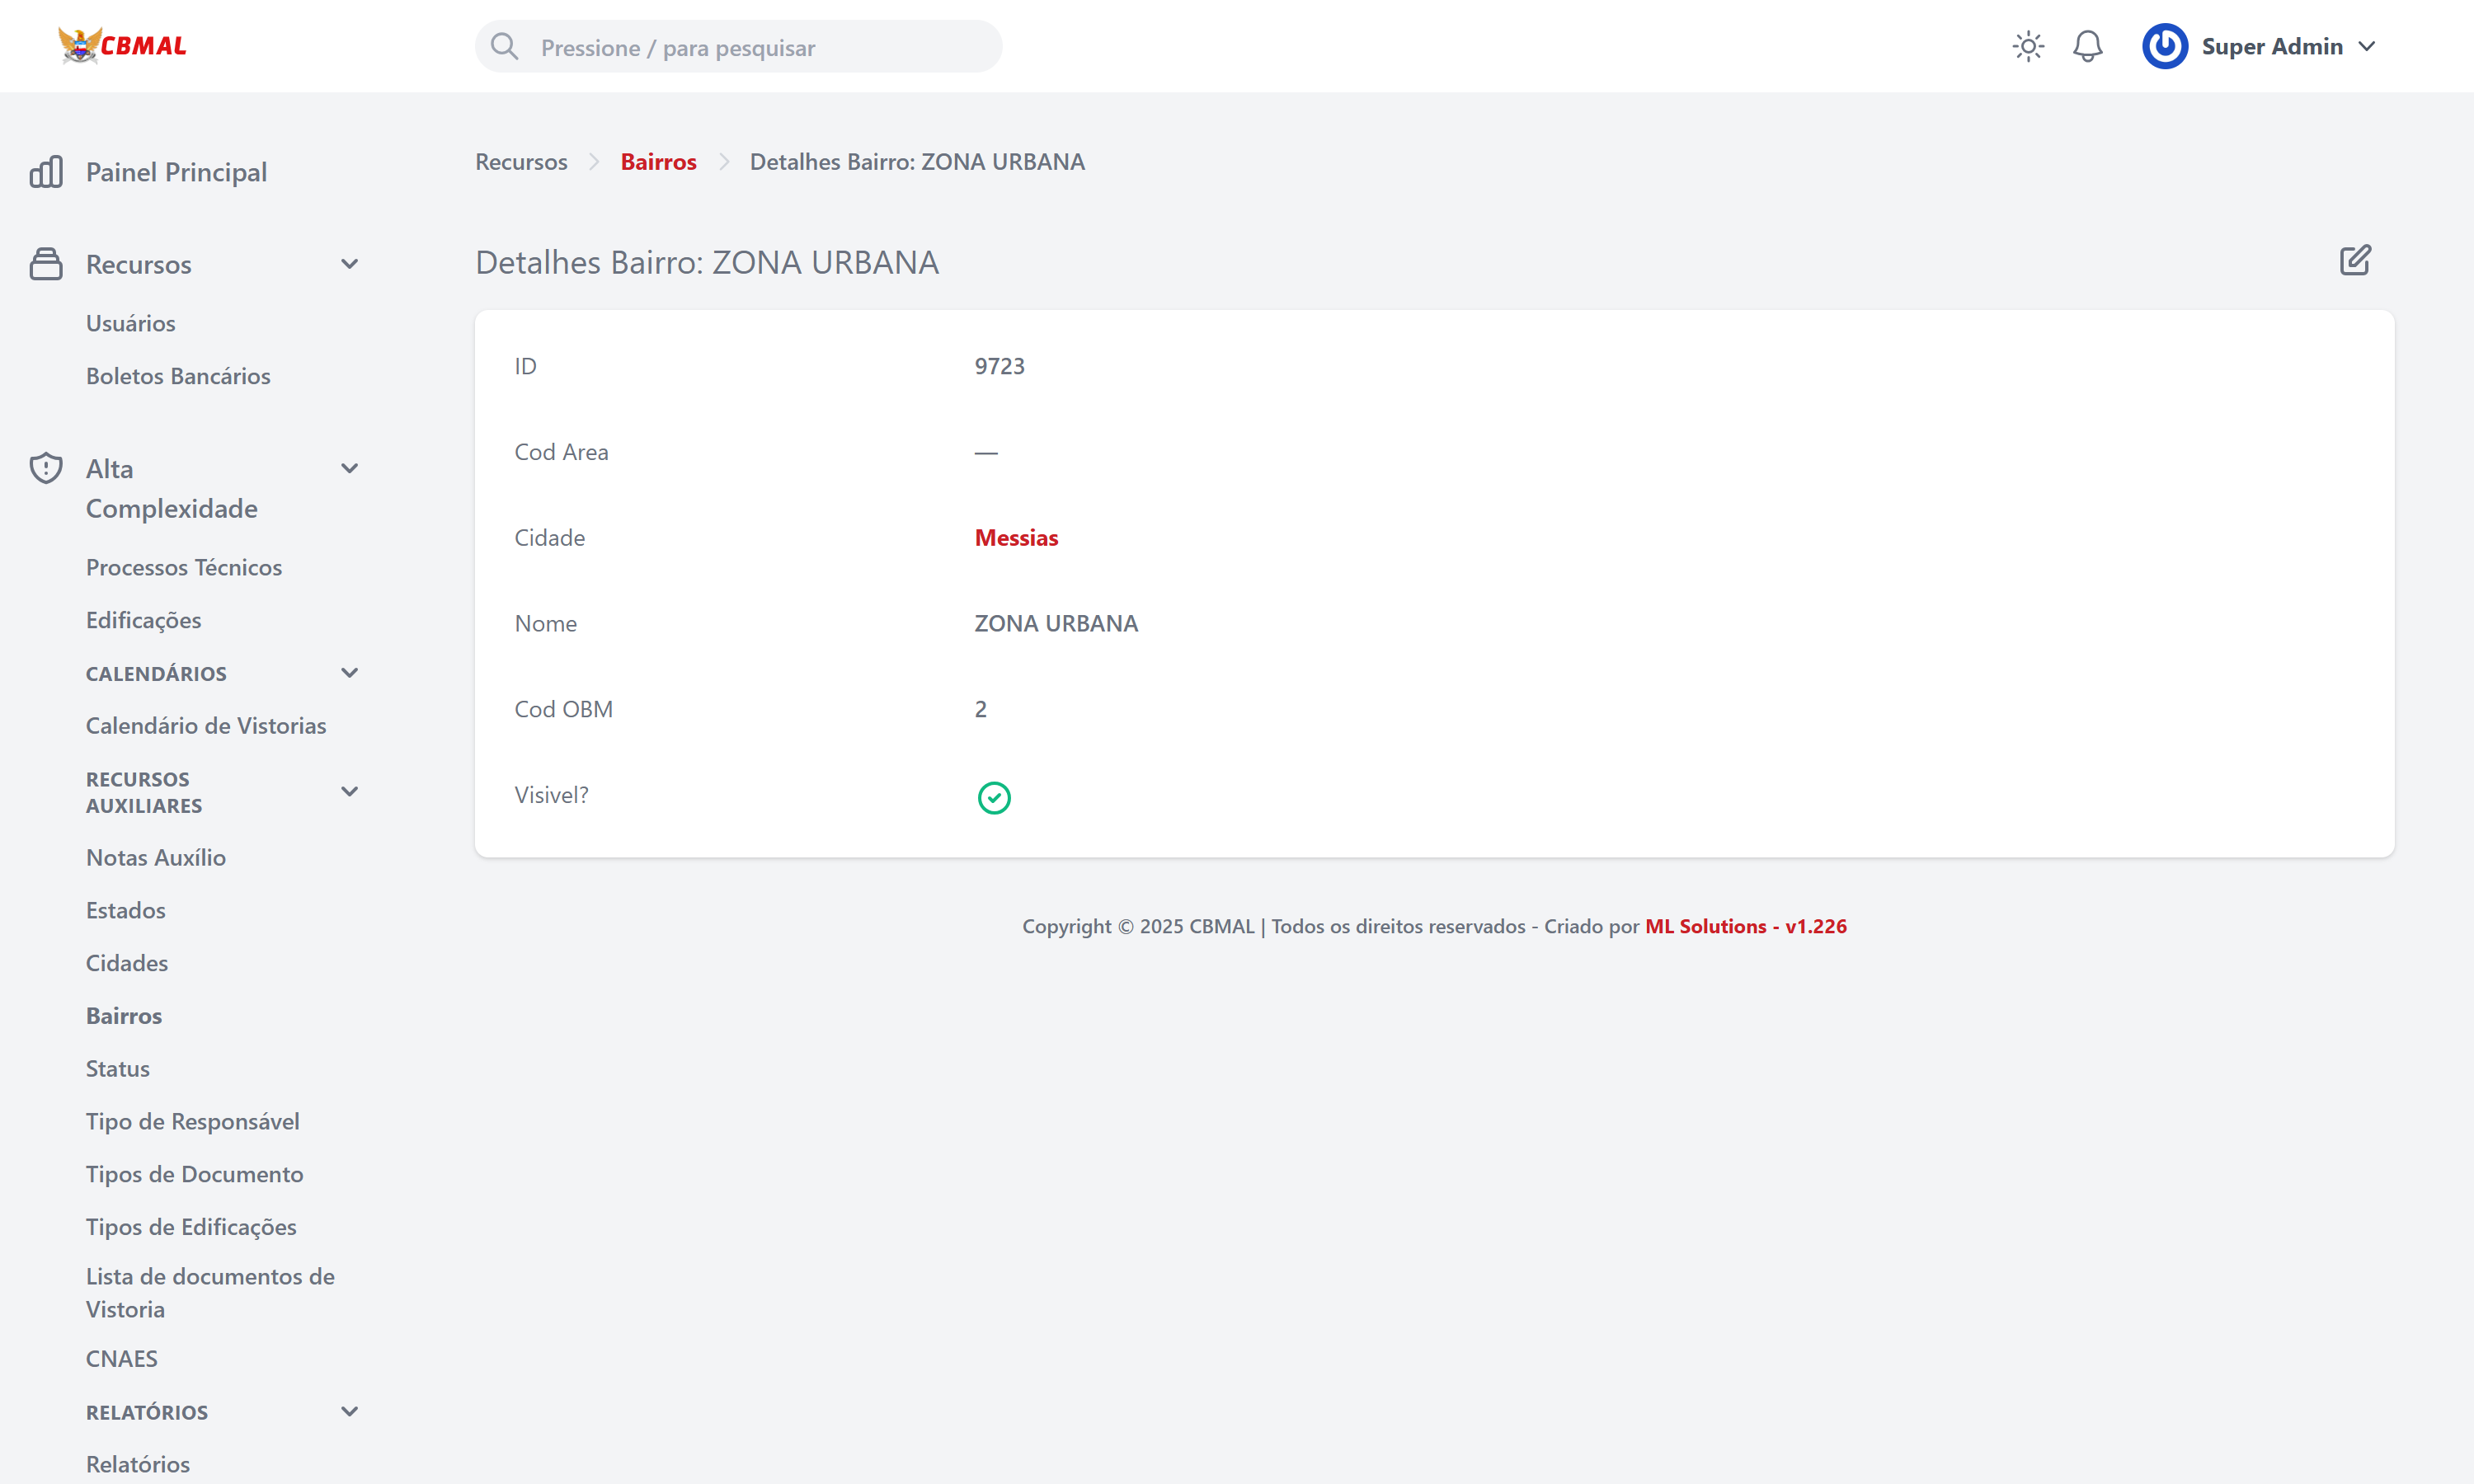
Task: Open Cidades in the sidebar
Action: pos(127,963)
